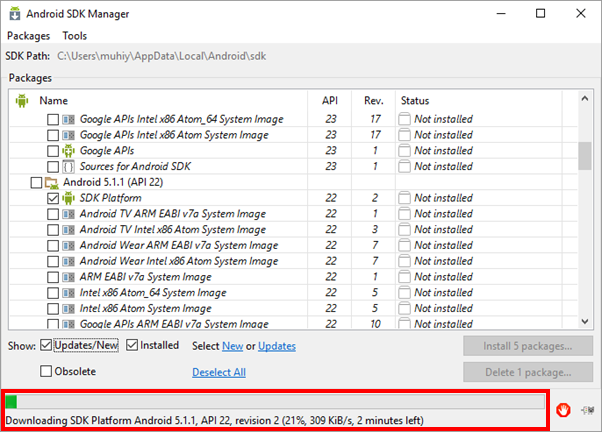Image resolution: width=602 pixels, height=432 pixels.
Task: Open the Packages menu
Action: click(28, 36)
